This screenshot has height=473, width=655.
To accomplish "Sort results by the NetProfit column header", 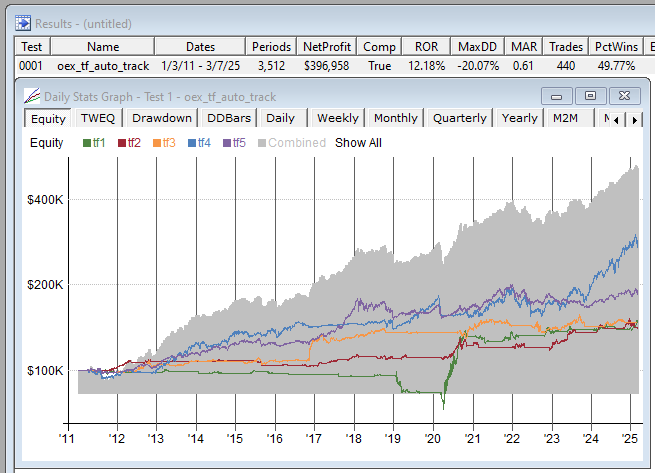I will click(327, 46).
